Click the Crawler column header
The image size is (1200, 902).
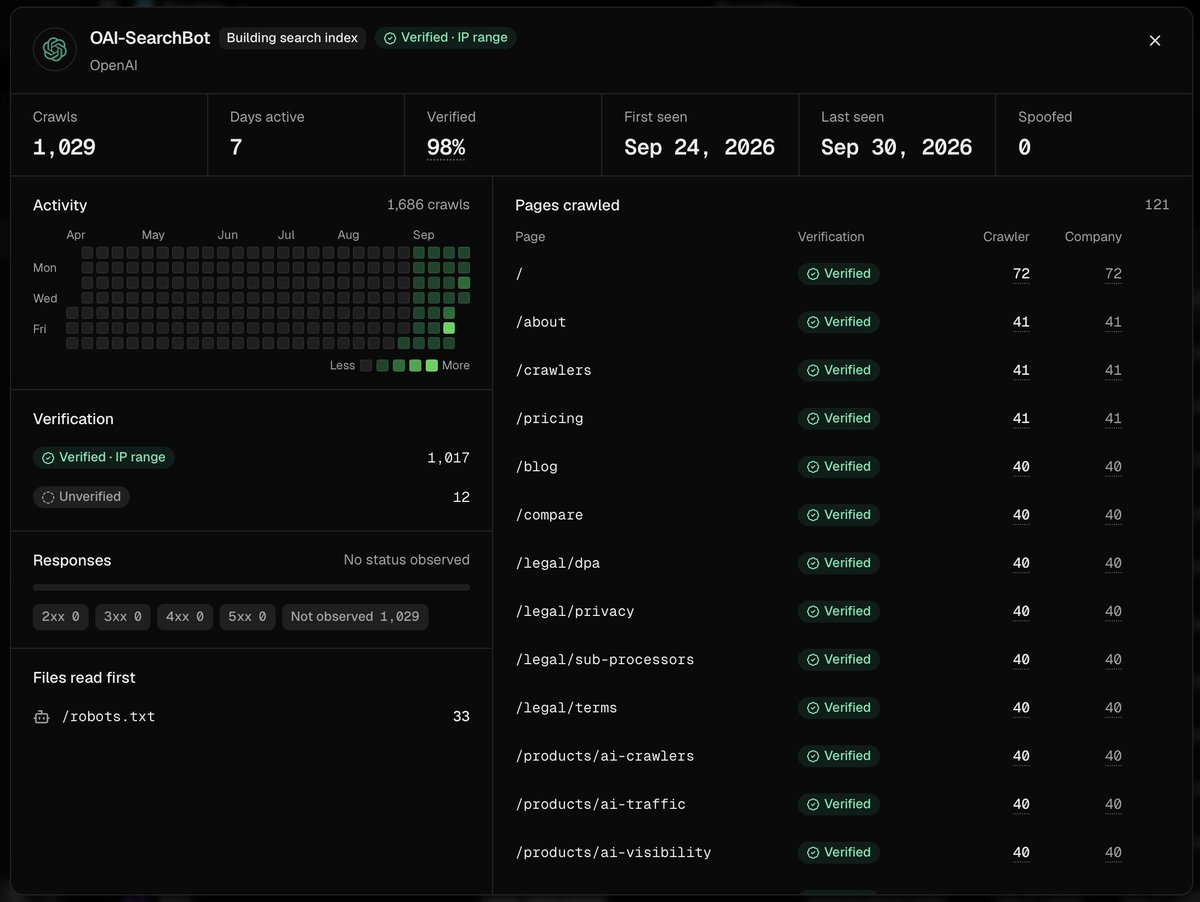click(x=1006, y=237)
